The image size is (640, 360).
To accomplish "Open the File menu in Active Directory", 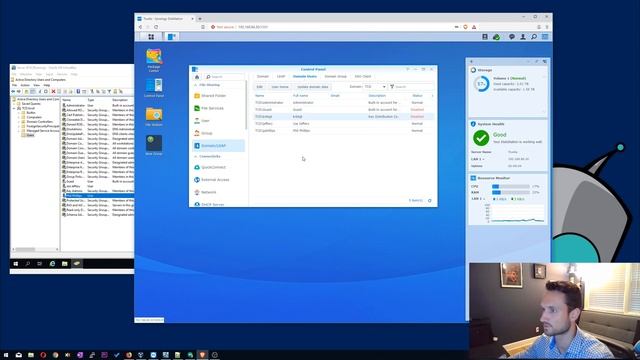I will pyautogui.click(x=14, y=85).
